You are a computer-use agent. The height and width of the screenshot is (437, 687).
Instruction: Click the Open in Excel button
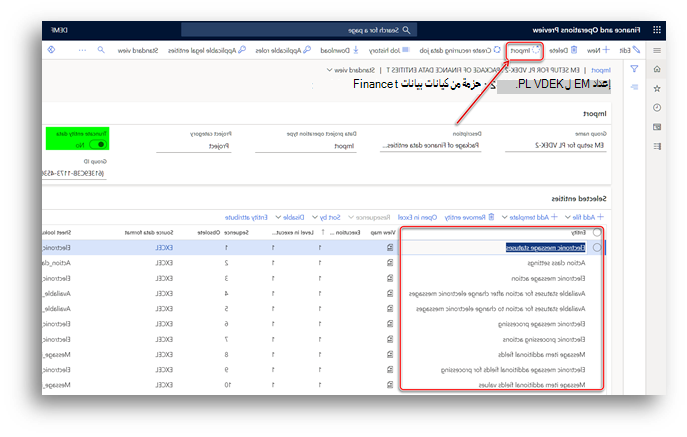[417, 217]
